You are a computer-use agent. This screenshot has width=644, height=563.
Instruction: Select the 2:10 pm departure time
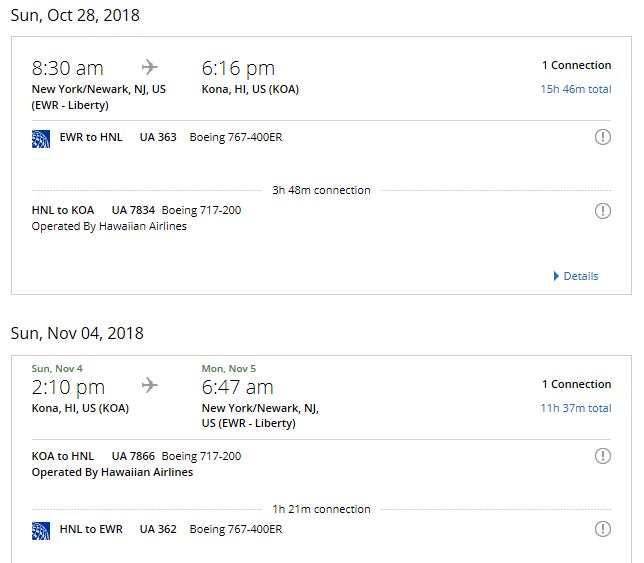click(x=68, y=386)
